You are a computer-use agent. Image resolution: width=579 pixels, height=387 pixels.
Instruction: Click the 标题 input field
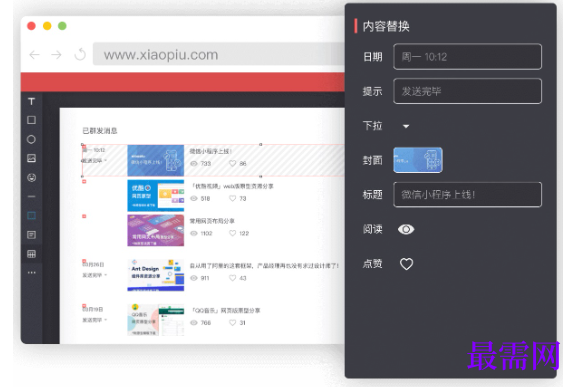tap(467, 194)
